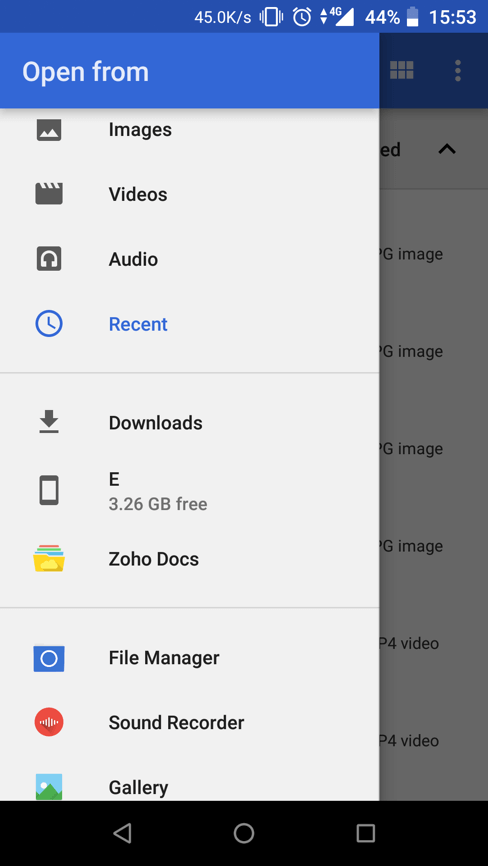Select the Recent menu entry

tap(189, 324)
